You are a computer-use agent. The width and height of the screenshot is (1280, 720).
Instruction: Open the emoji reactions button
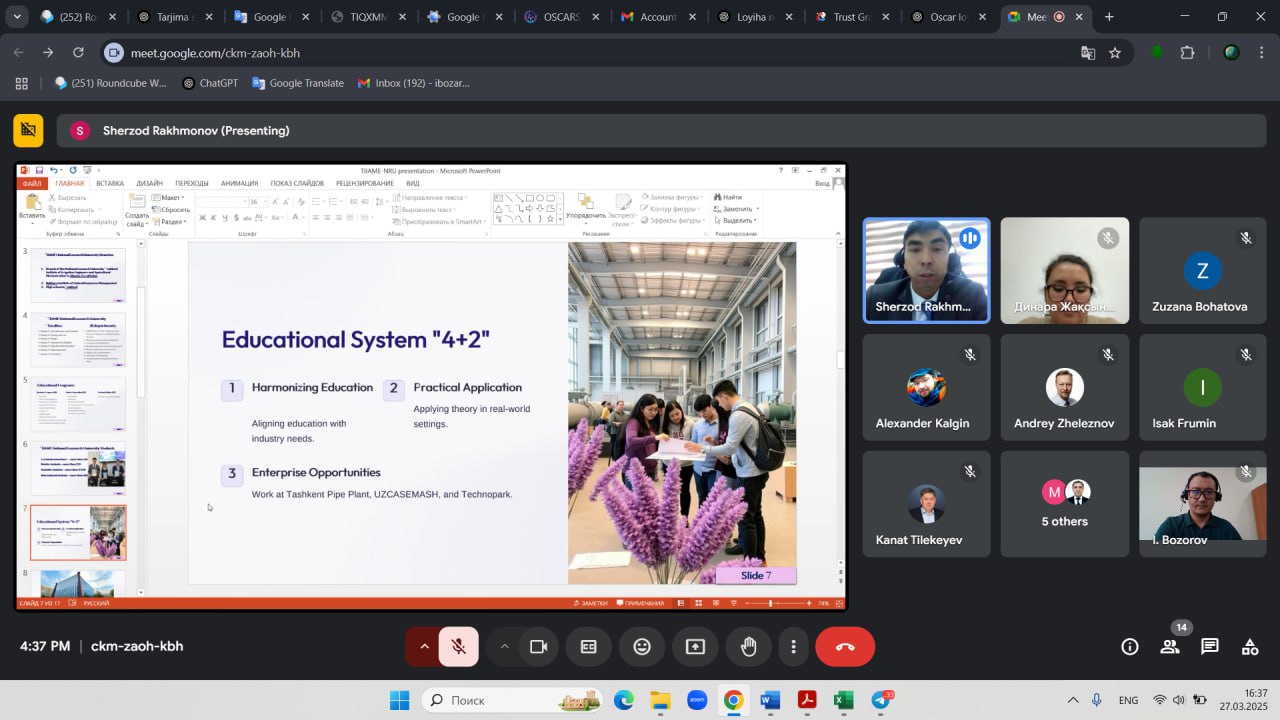642,647
